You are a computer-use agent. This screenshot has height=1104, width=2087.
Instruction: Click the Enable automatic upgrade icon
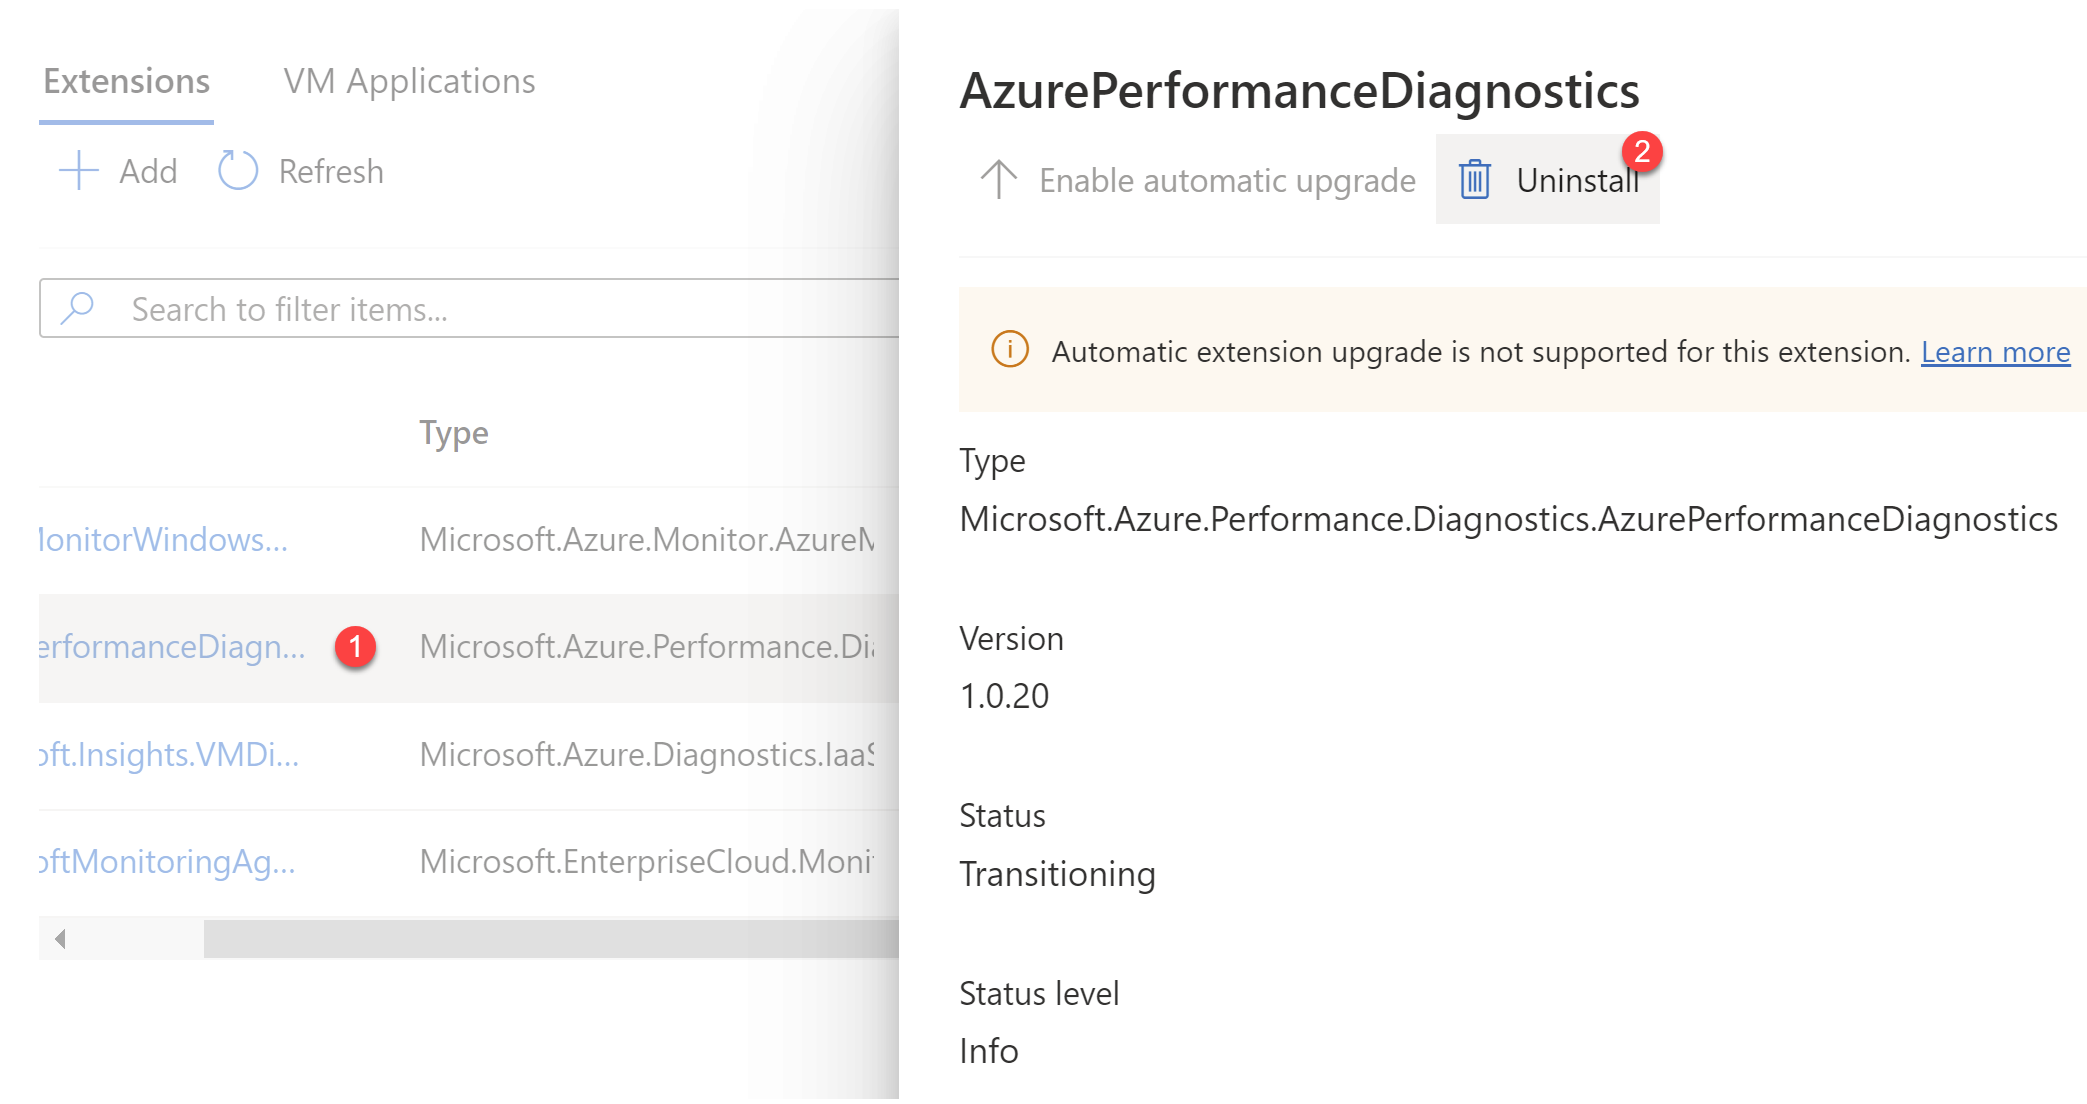point(995,179)
